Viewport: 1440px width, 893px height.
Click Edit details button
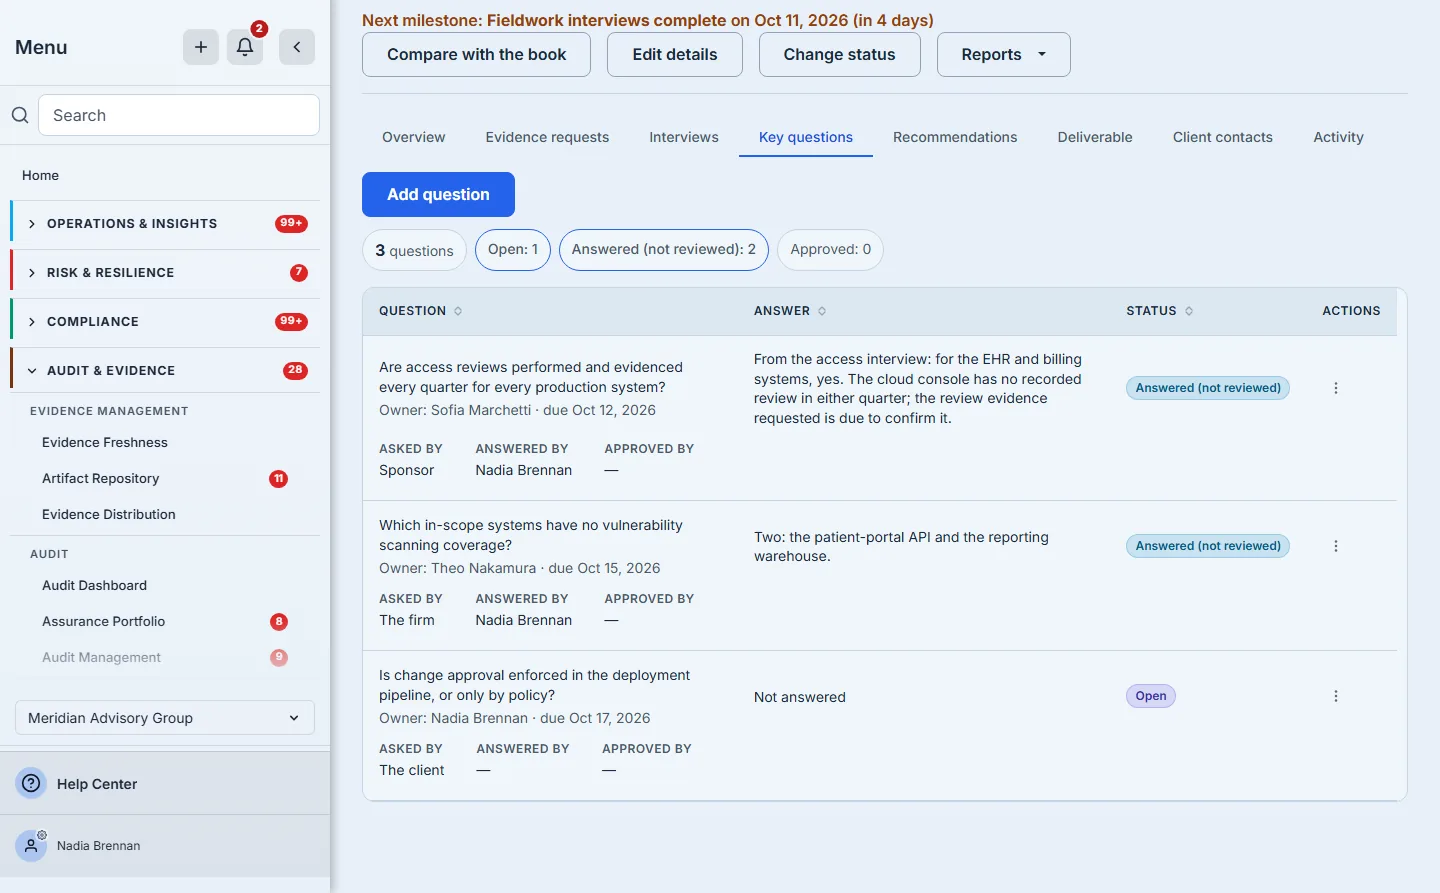tap(674, 54)
